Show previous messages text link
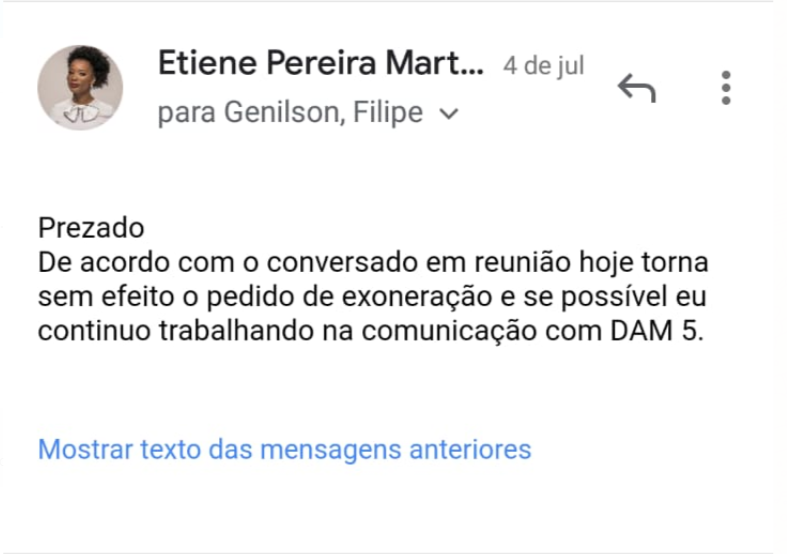787x554 pixels. pyautogui.click(x=285, y=449)
